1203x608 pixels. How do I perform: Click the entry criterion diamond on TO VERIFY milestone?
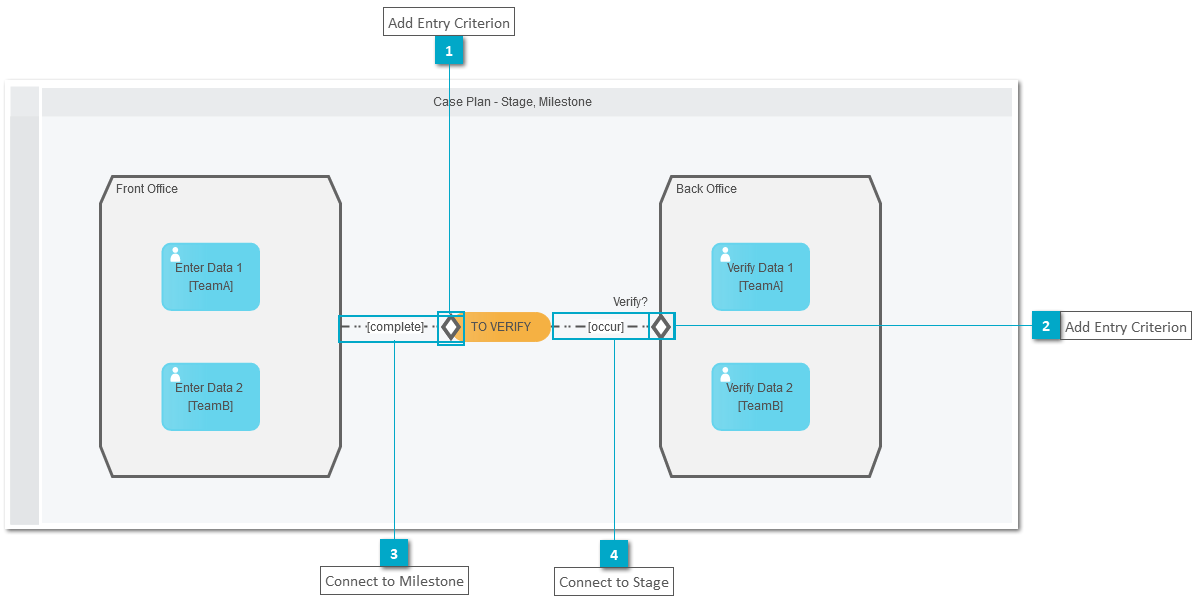click(451, 327)
